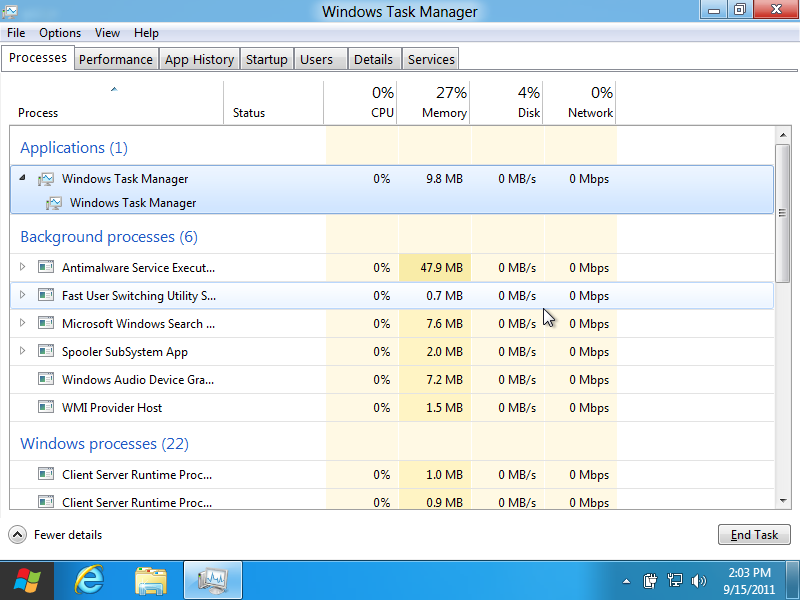
Task: Collapse the Windows Task Manager application group
Action: [23, 179]
